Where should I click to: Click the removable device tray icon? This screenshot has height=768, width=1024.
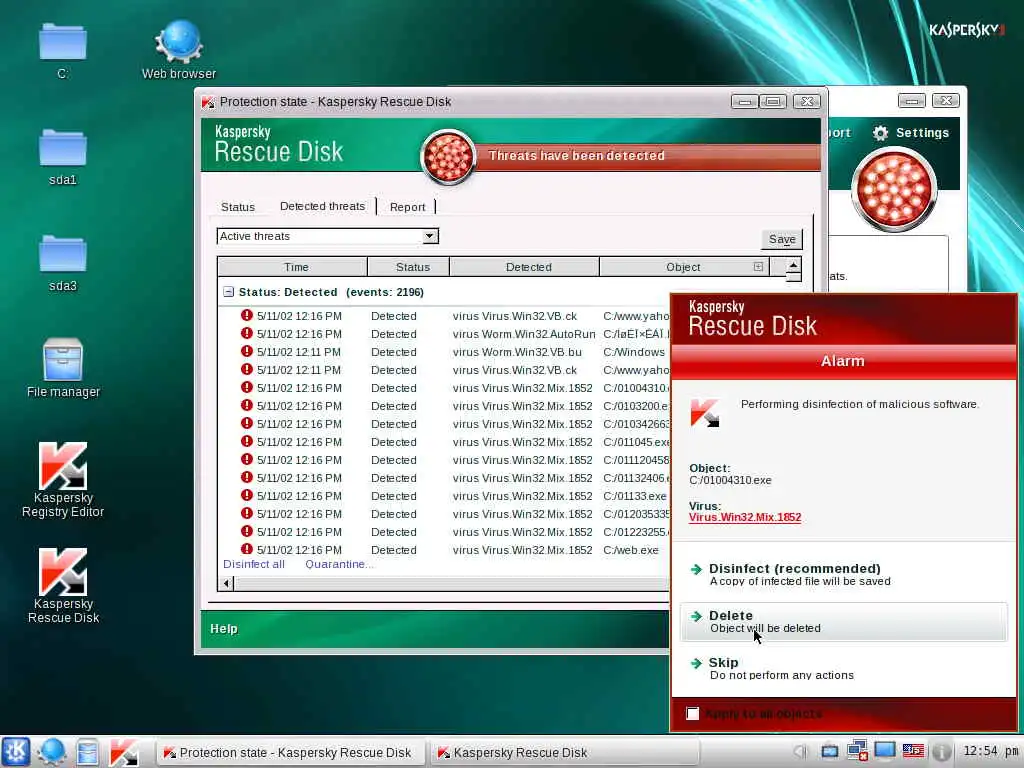[829, 752]
